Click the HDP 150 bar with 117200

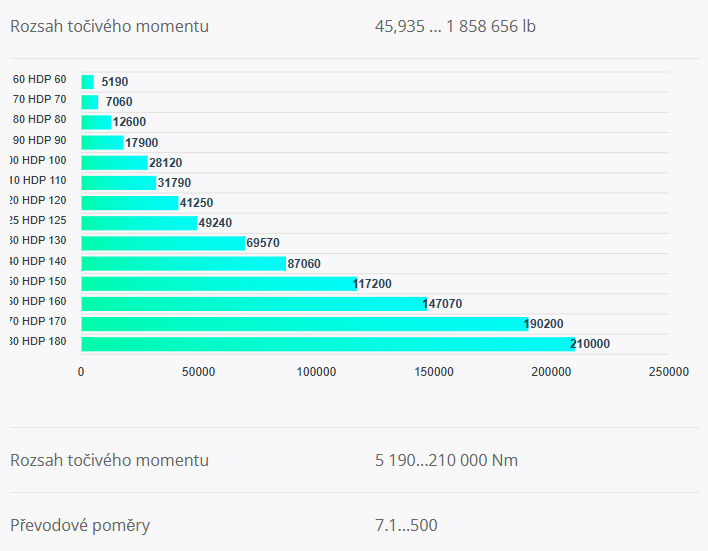pos(219,284)
